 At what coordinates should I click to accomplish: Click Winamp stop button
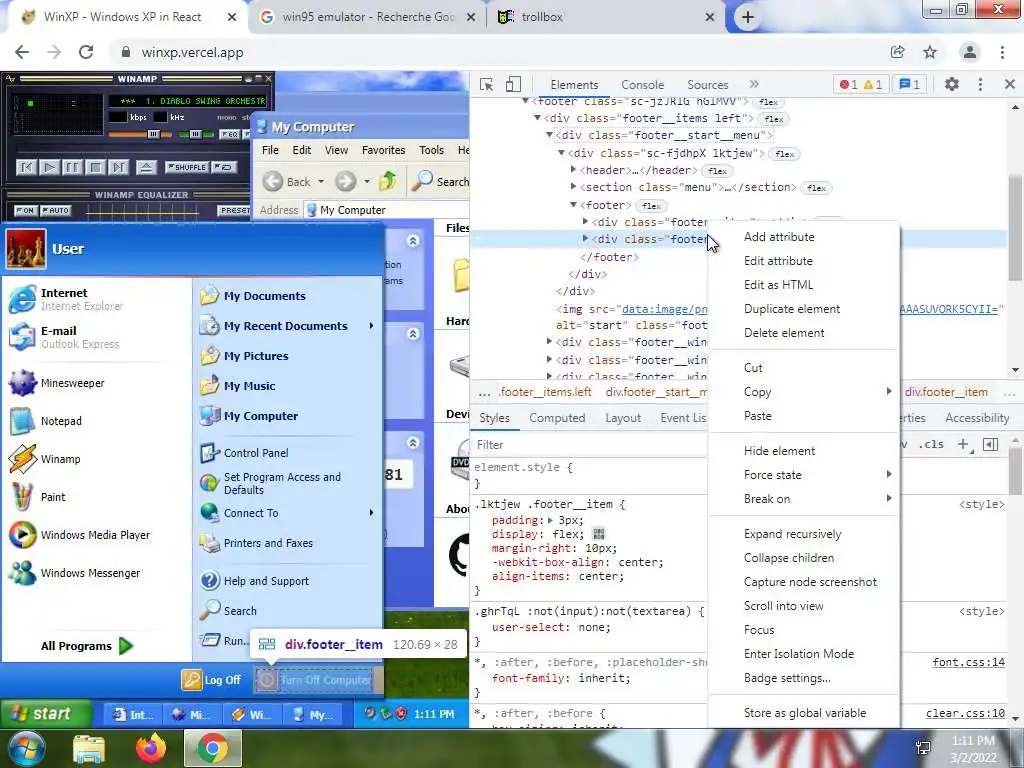95,167
